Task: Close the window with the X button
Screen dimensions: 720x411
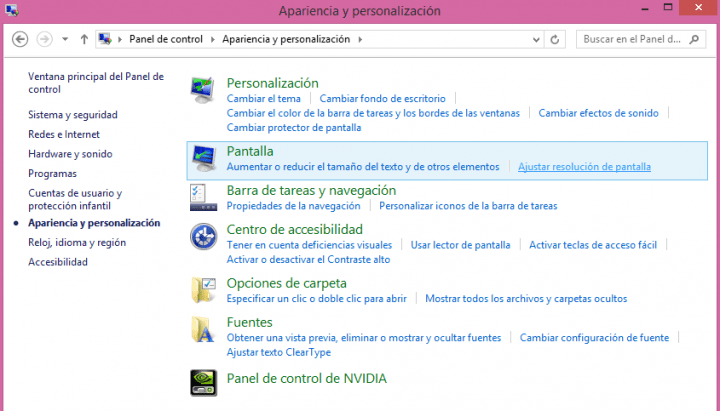Action: (x=698, y=7)
